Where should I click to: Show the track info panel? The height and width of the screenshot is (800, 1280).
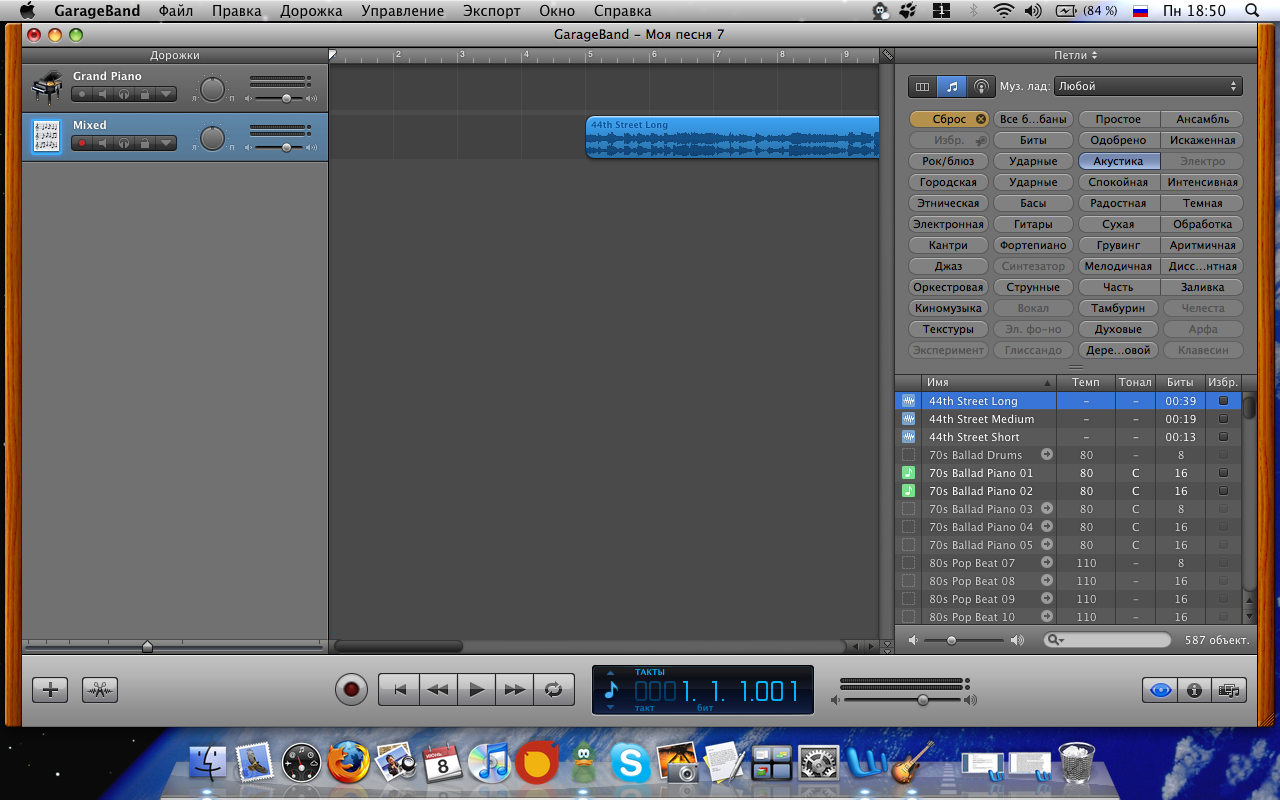click(1194, 690)
